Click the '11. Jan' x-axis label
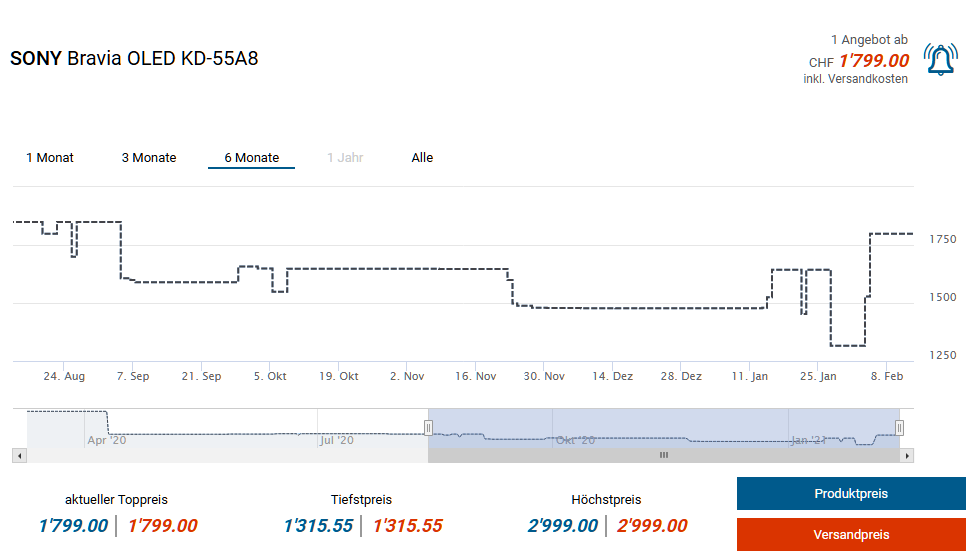The width and height of the screenshot is (974, 556). 750,376
